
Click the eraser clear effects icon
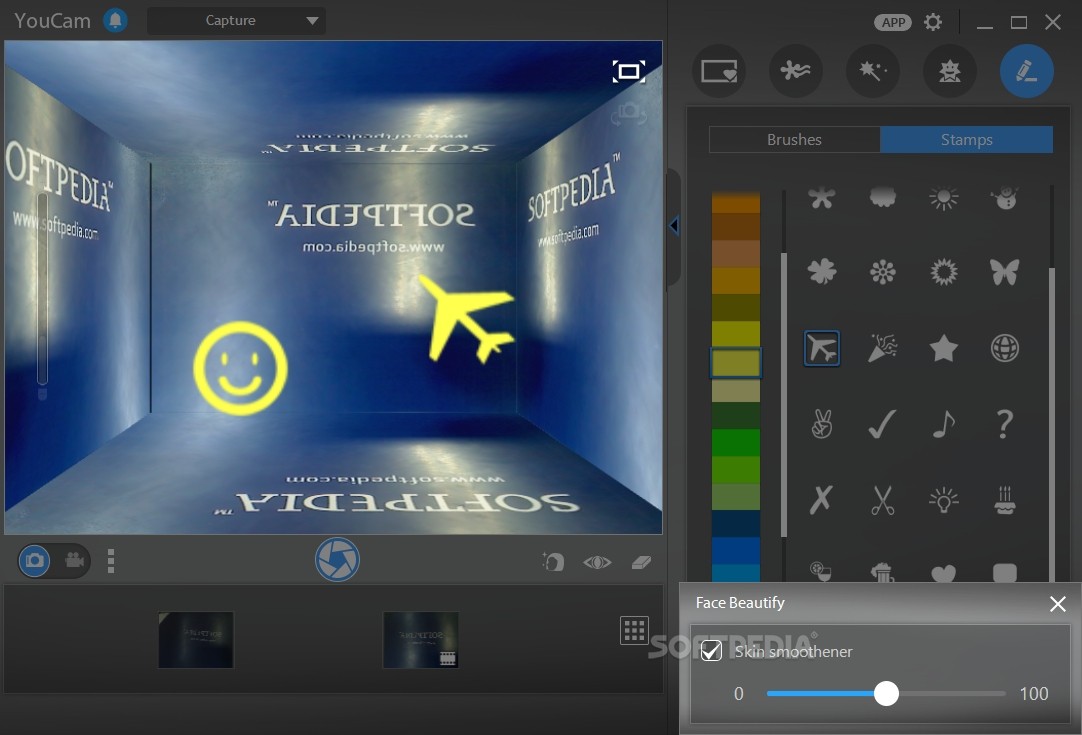pos(641,562)
